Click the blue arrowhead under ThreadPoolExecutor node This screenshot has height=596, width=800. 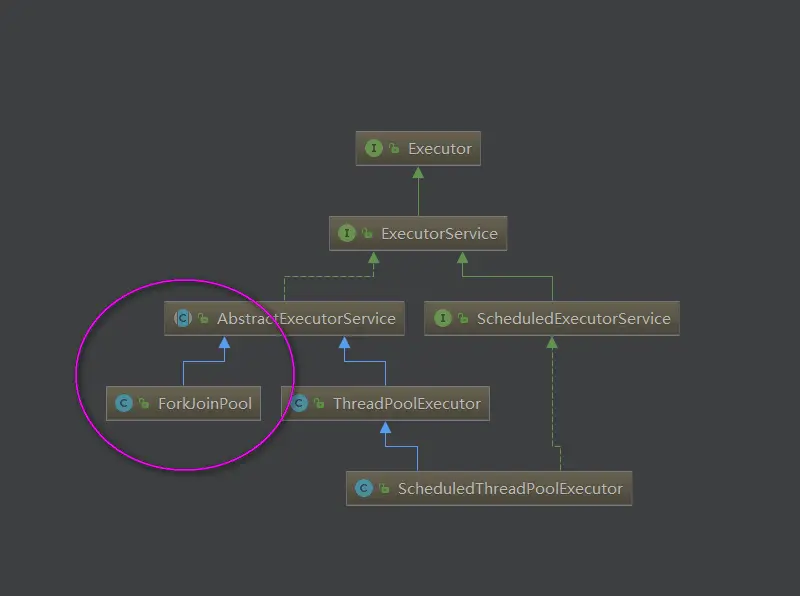[386, 428]
